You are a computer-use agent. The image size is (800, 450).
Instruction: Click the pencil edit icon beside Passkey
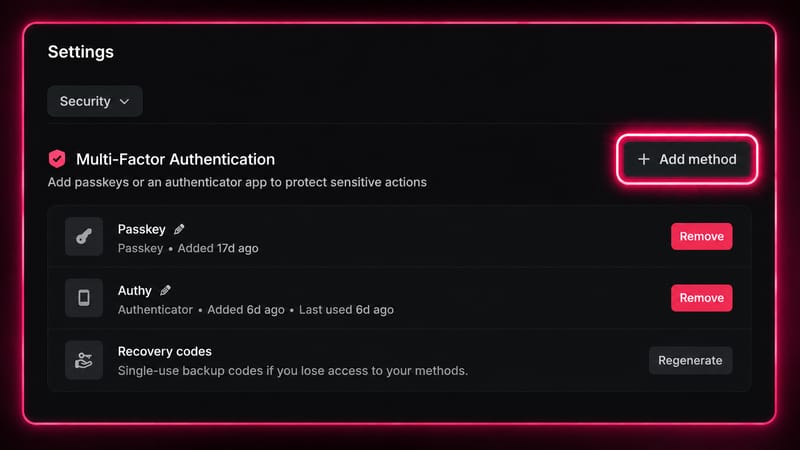[179, 229]
